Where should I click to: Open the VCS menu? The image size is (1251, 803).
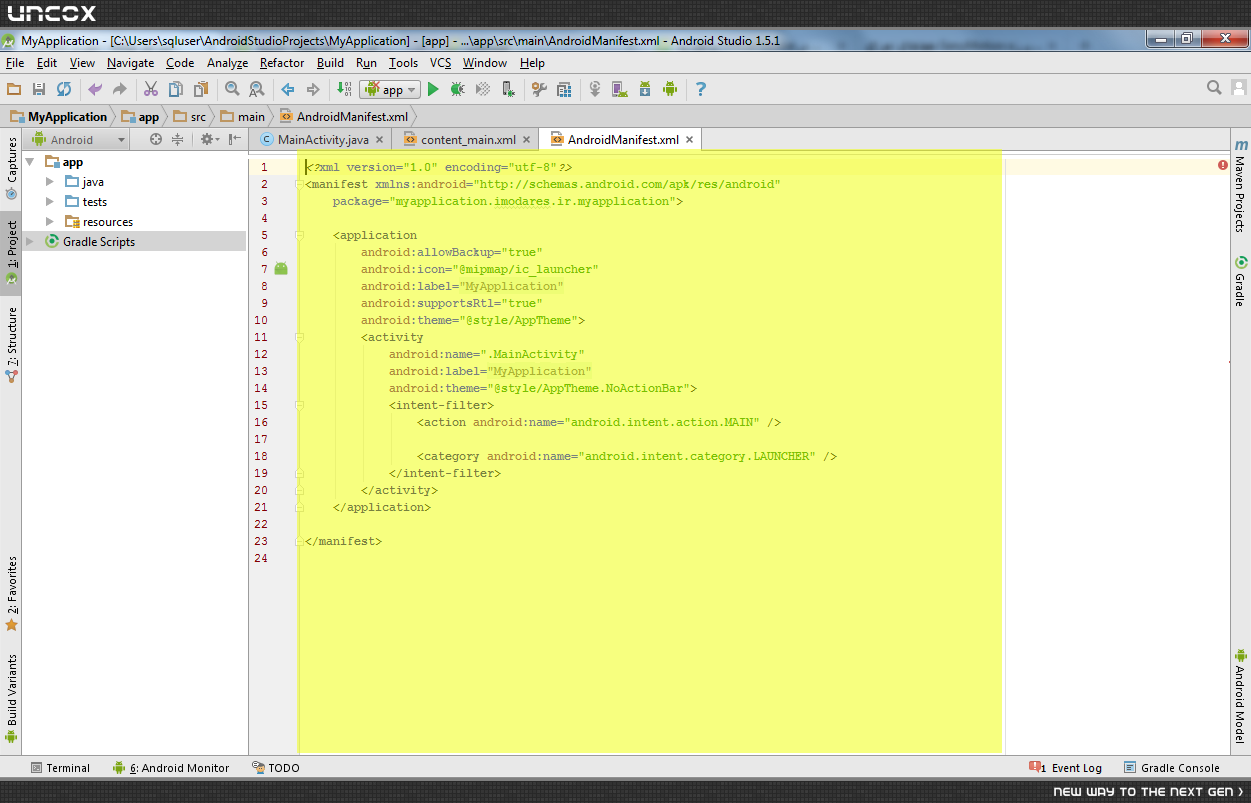tap(440, 62)
